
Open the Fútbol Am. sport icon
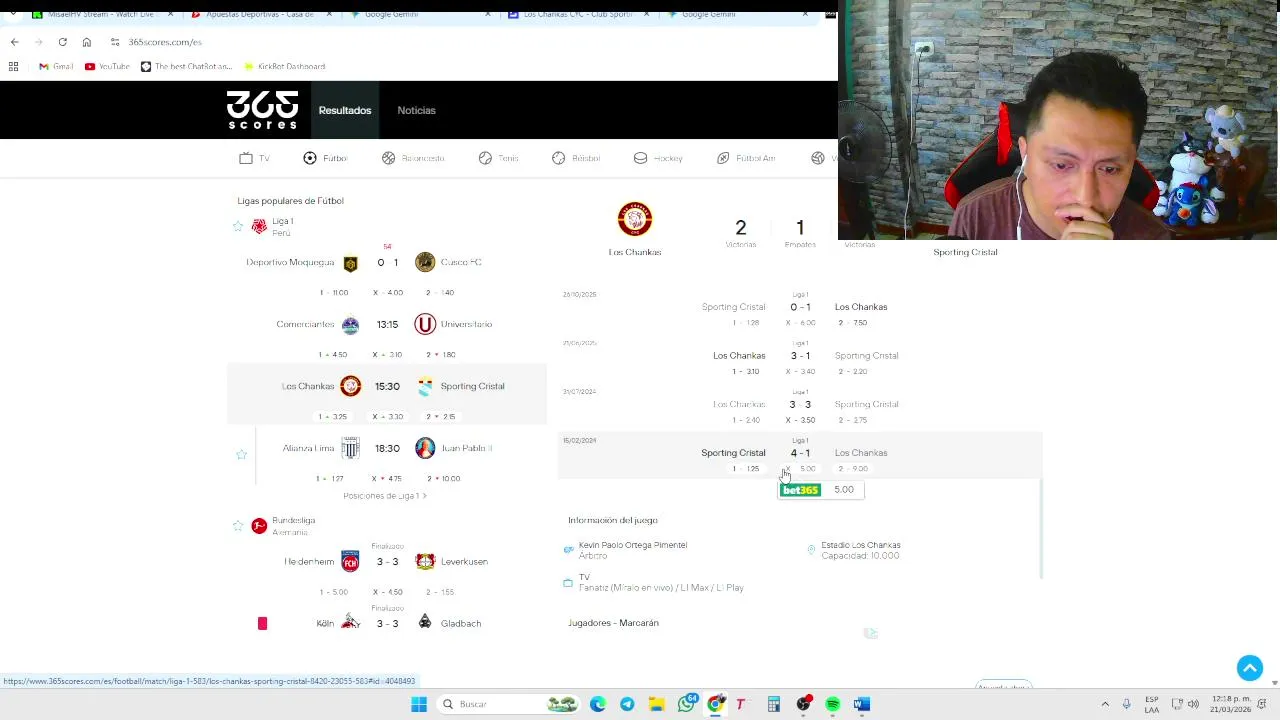pos(723,158)
